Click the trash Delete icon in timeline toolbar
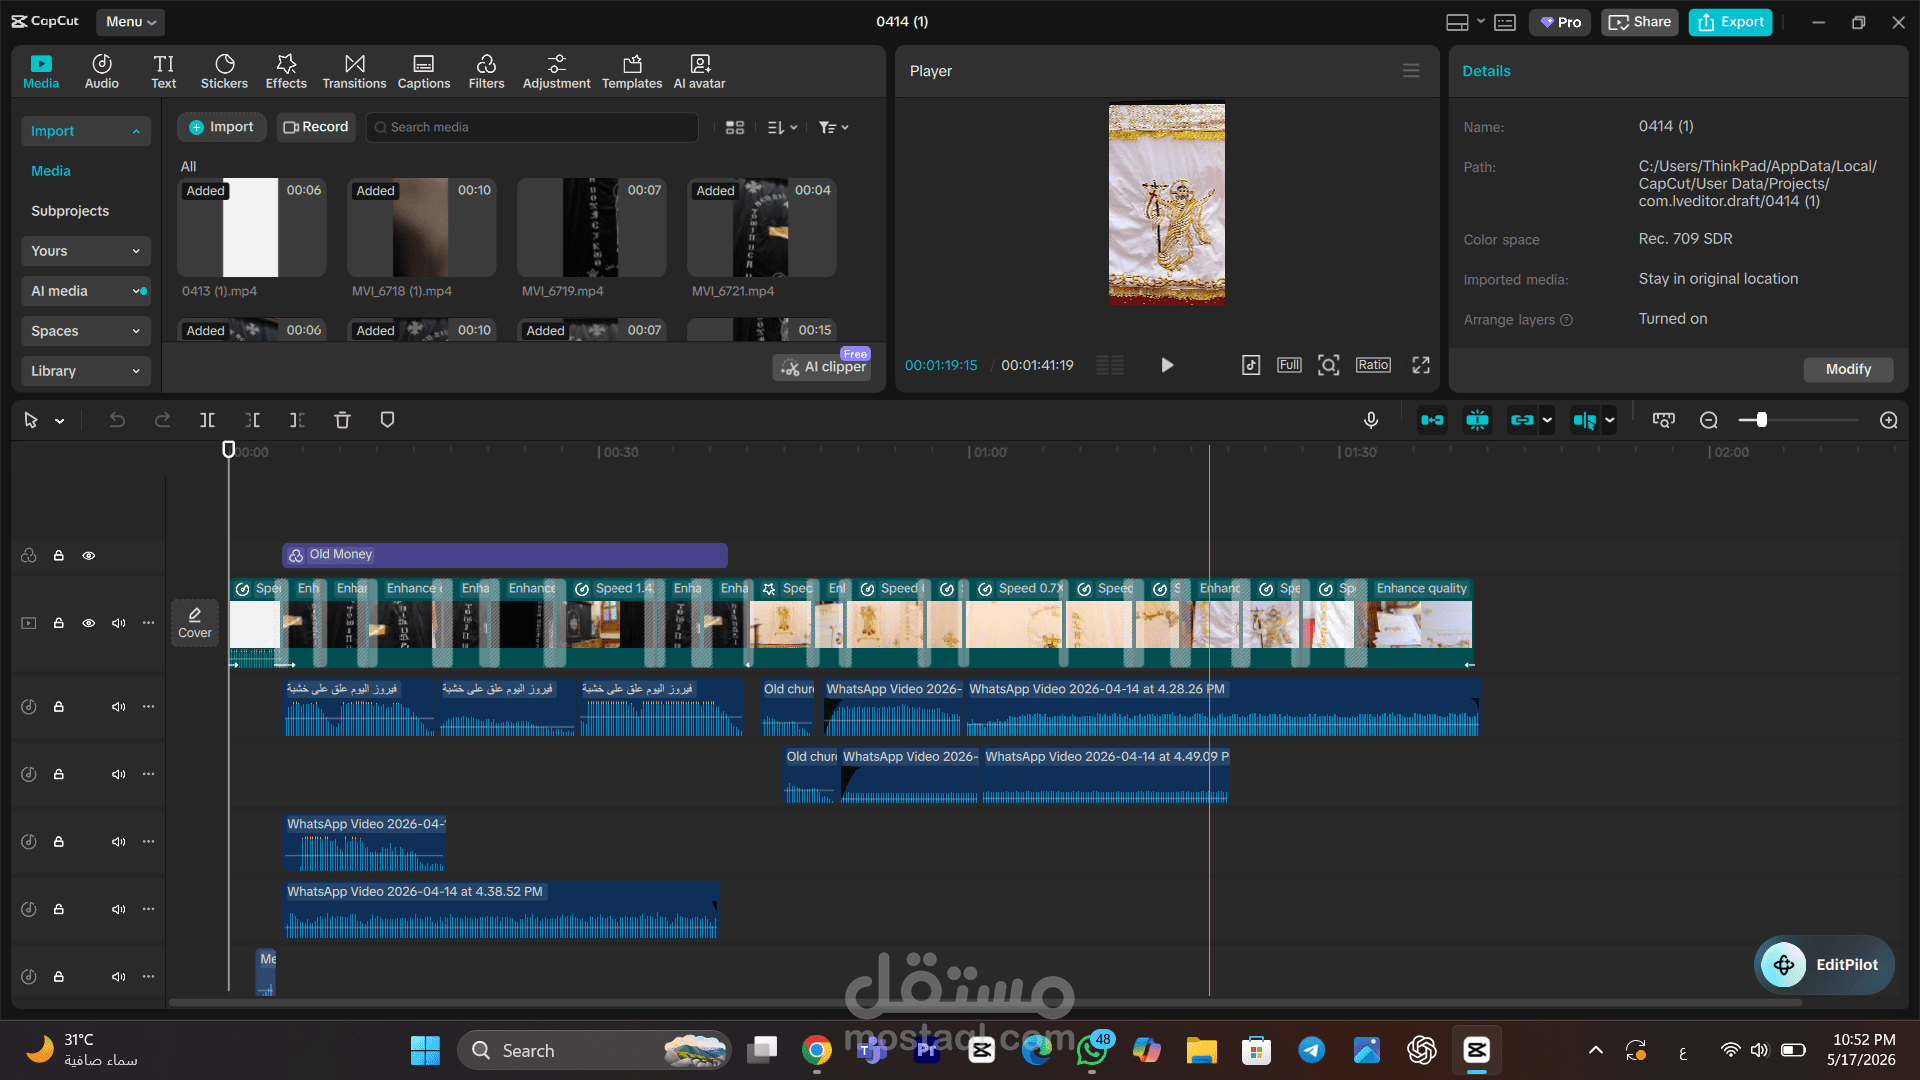 [342, 420]
